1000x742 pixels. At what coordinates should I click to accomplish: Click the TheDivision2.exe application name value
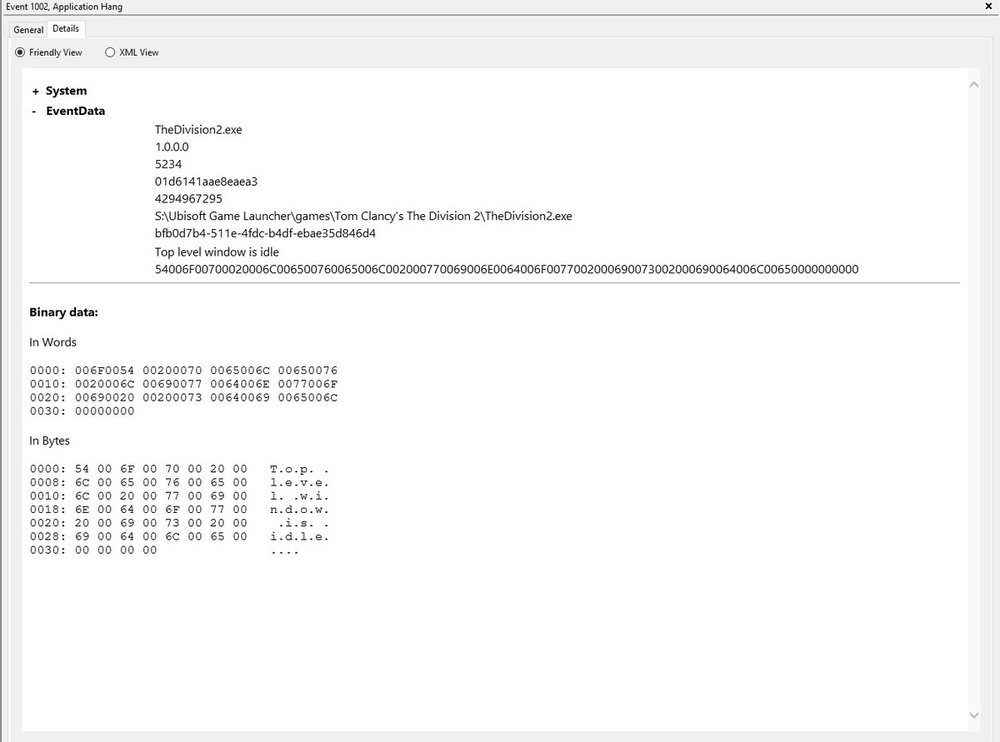198,130
